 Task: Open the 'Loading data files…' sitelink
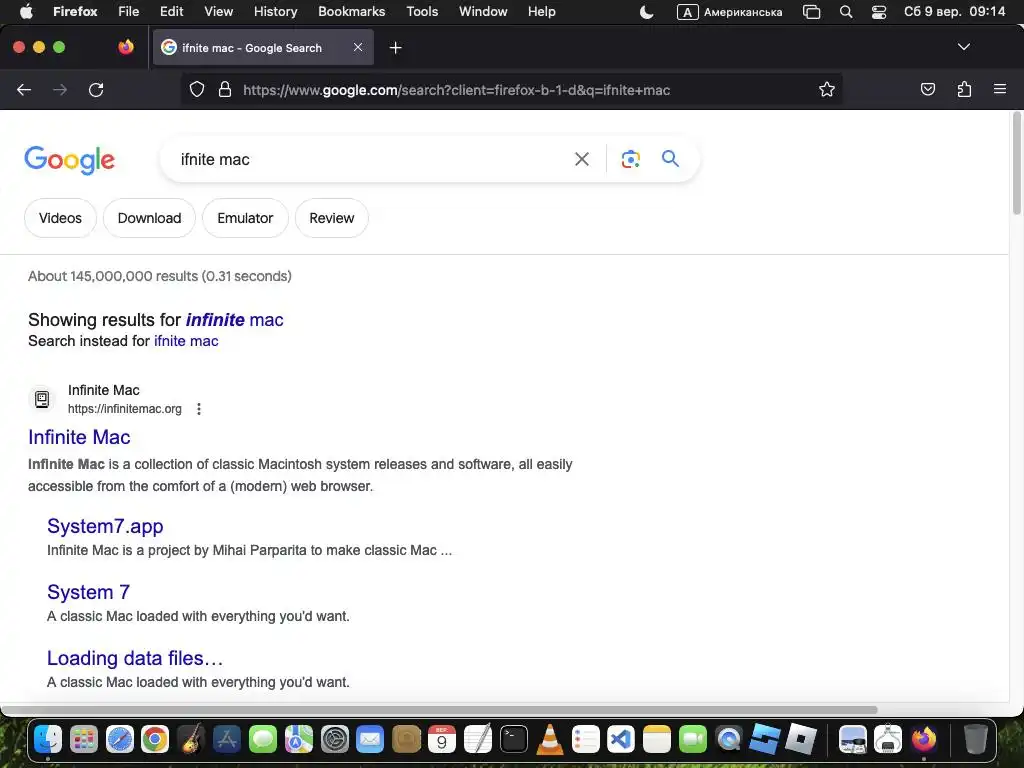(135, 658)
